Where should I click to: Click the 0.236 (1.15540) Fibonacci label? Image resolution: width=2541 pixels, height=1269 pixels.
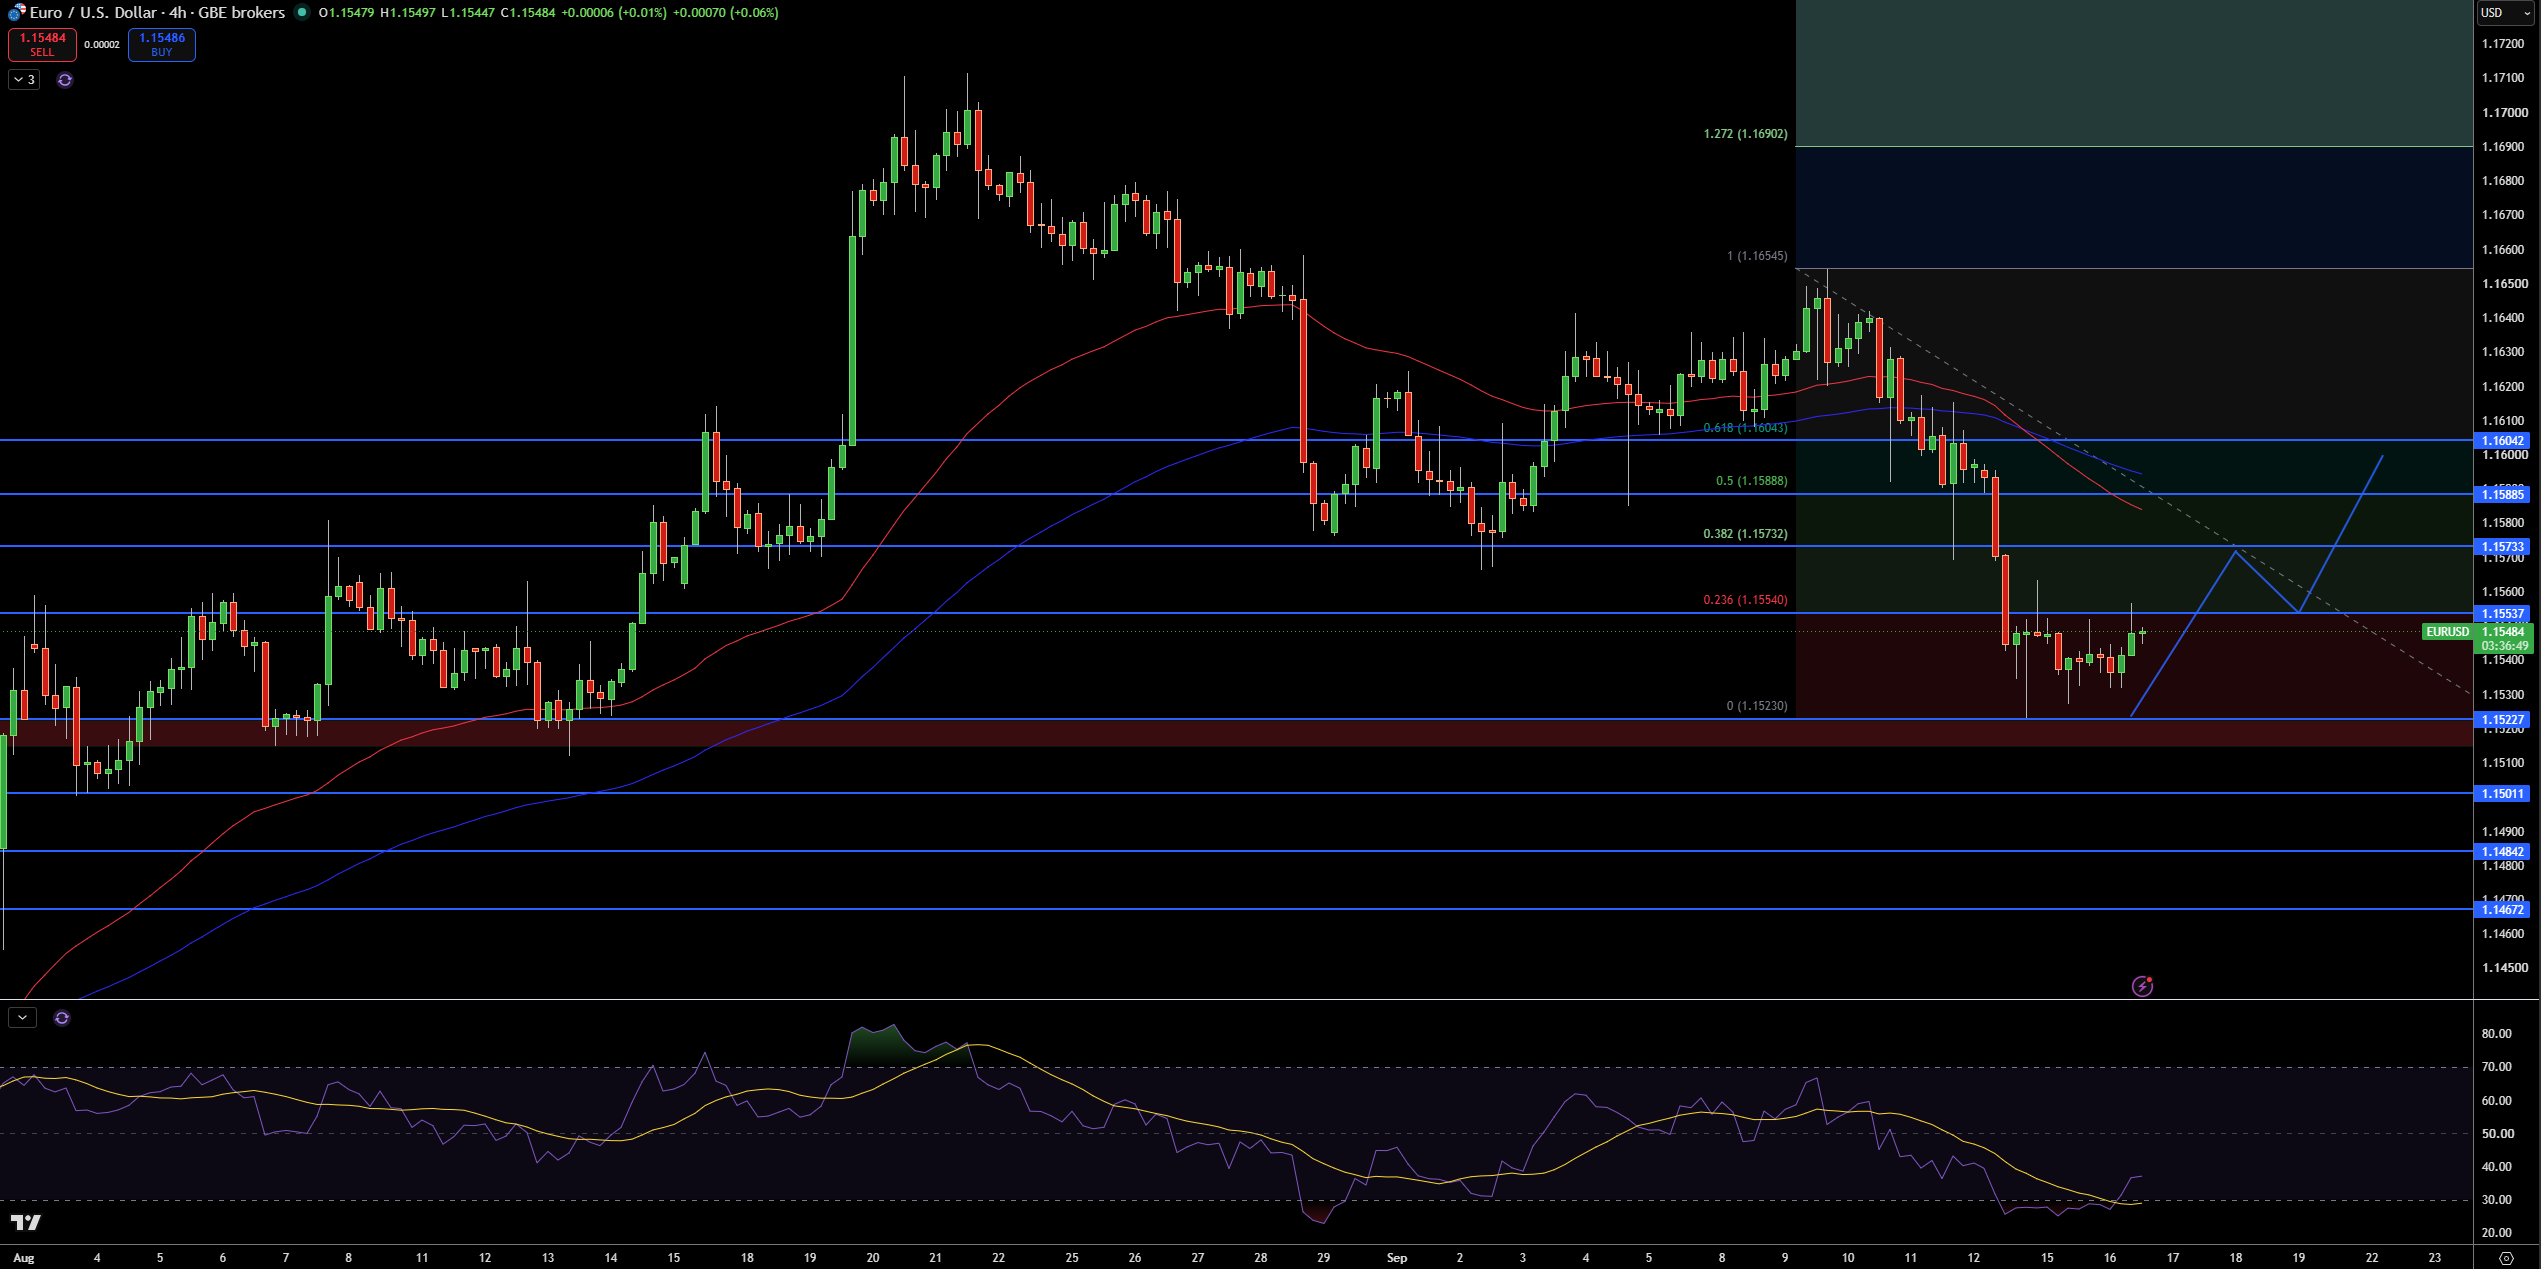pyautogui.click(x=1745, y=600)
